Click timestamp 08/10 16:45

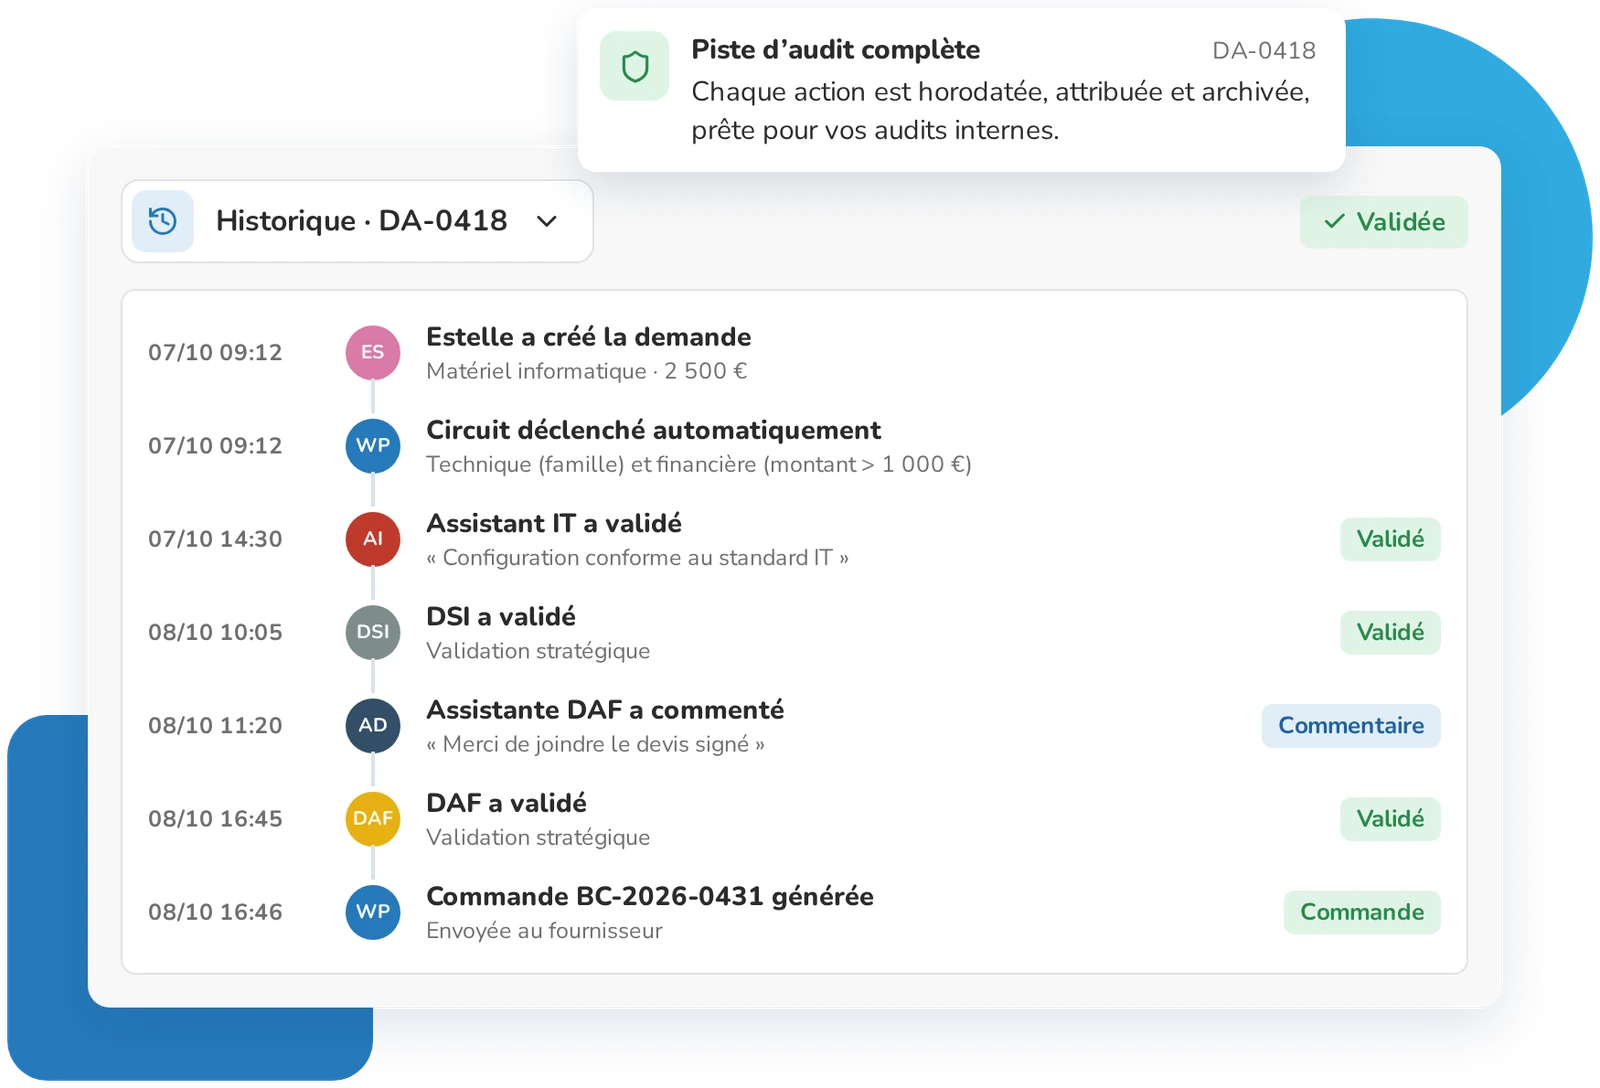click(x=215, y=819)
